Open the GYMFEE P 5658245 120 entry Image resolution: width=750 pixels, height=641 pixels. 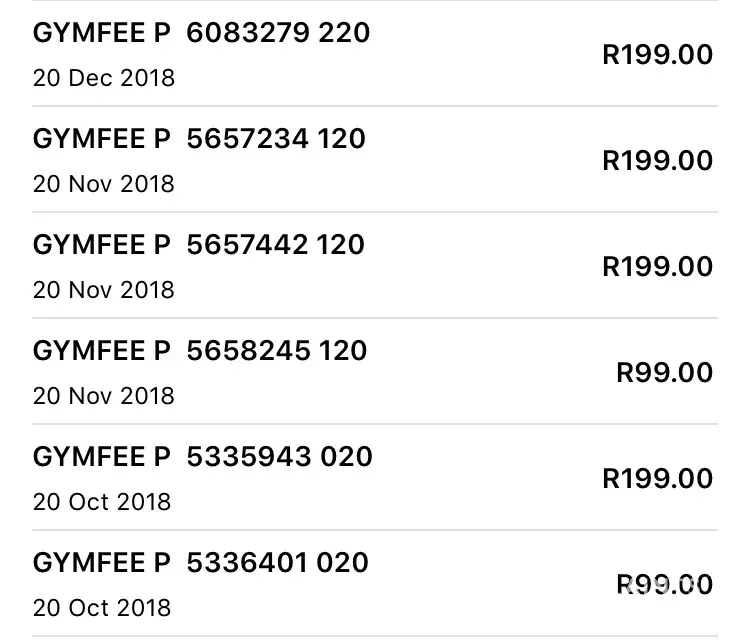pos(200,351)
